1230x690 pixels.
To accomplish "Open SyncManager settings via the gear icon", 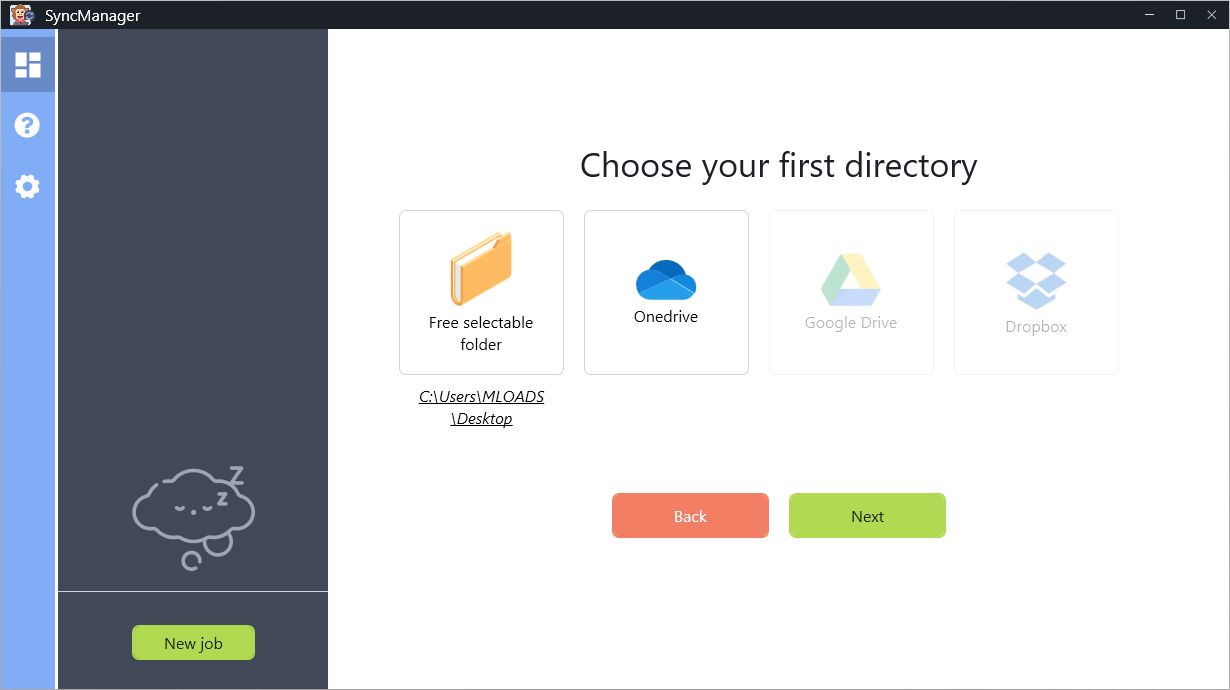I will 27,186.
